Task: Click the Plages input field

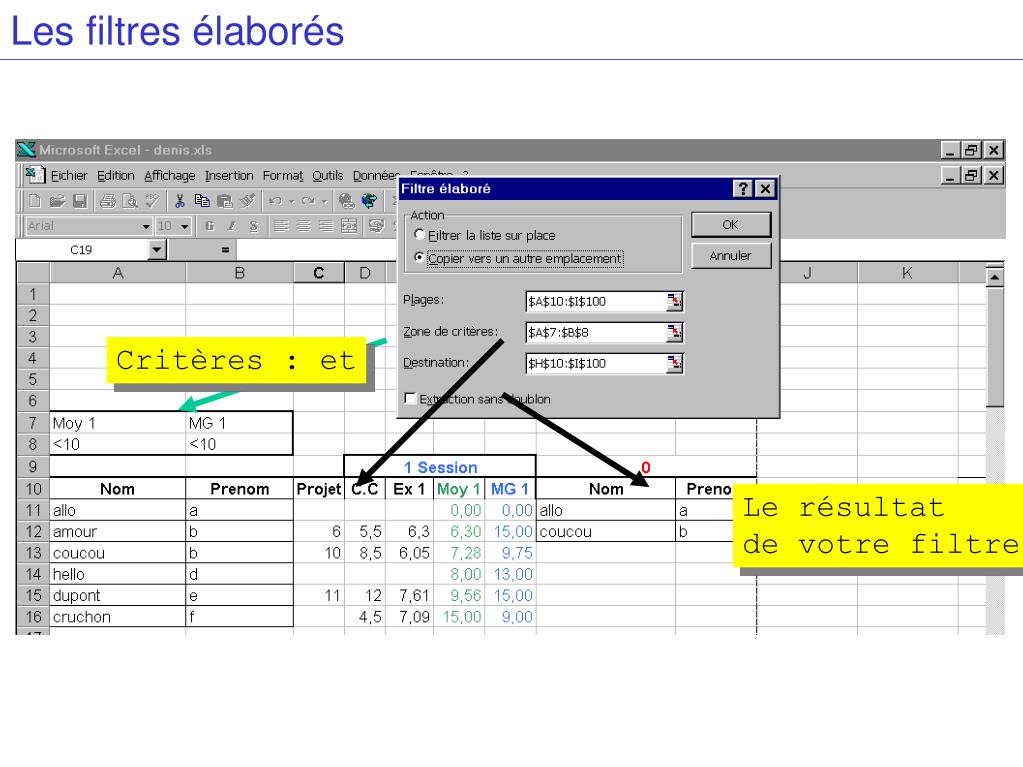Action: coord(596,301)
